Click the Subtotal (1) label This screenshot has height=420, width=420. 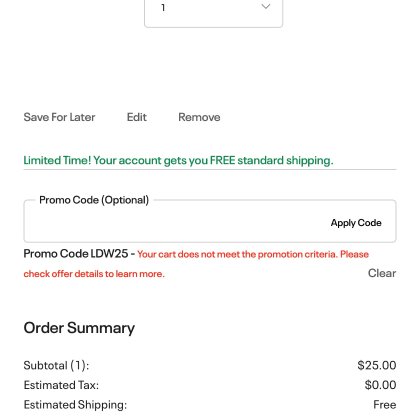tap(56, 365)
